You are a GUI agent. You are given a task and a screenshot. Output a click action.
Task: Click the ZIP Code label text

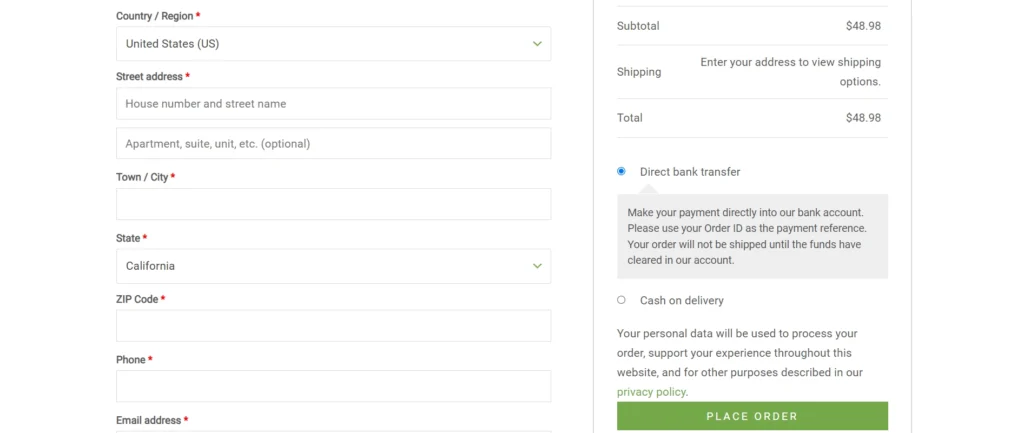(x=137, y=299)
